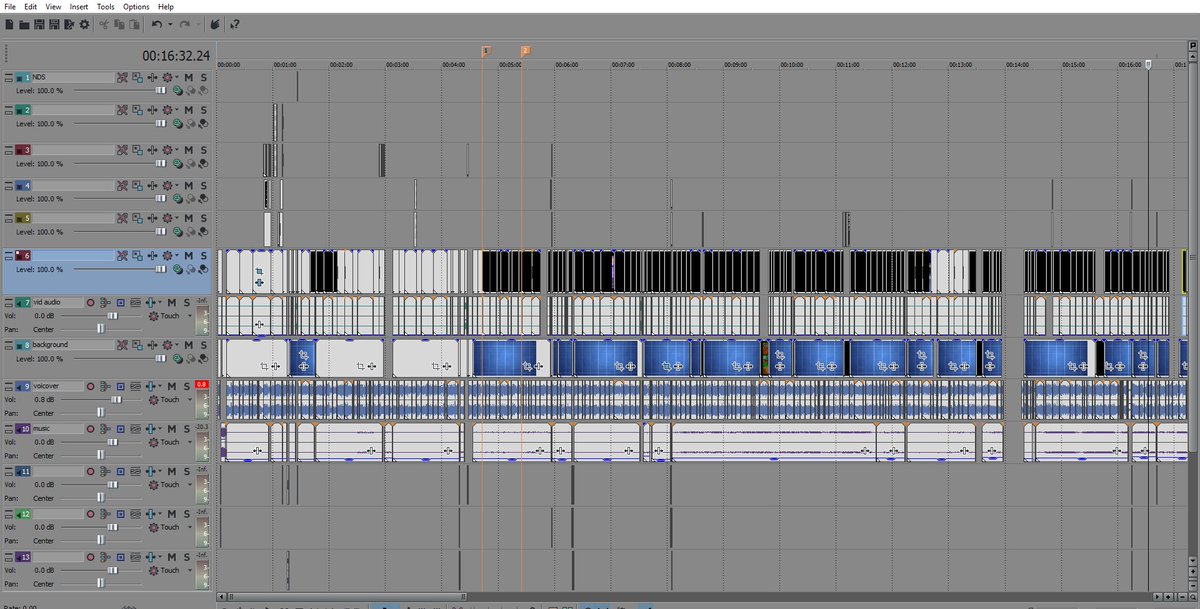Click the Level slider handle on track 6

click(161, 269)
